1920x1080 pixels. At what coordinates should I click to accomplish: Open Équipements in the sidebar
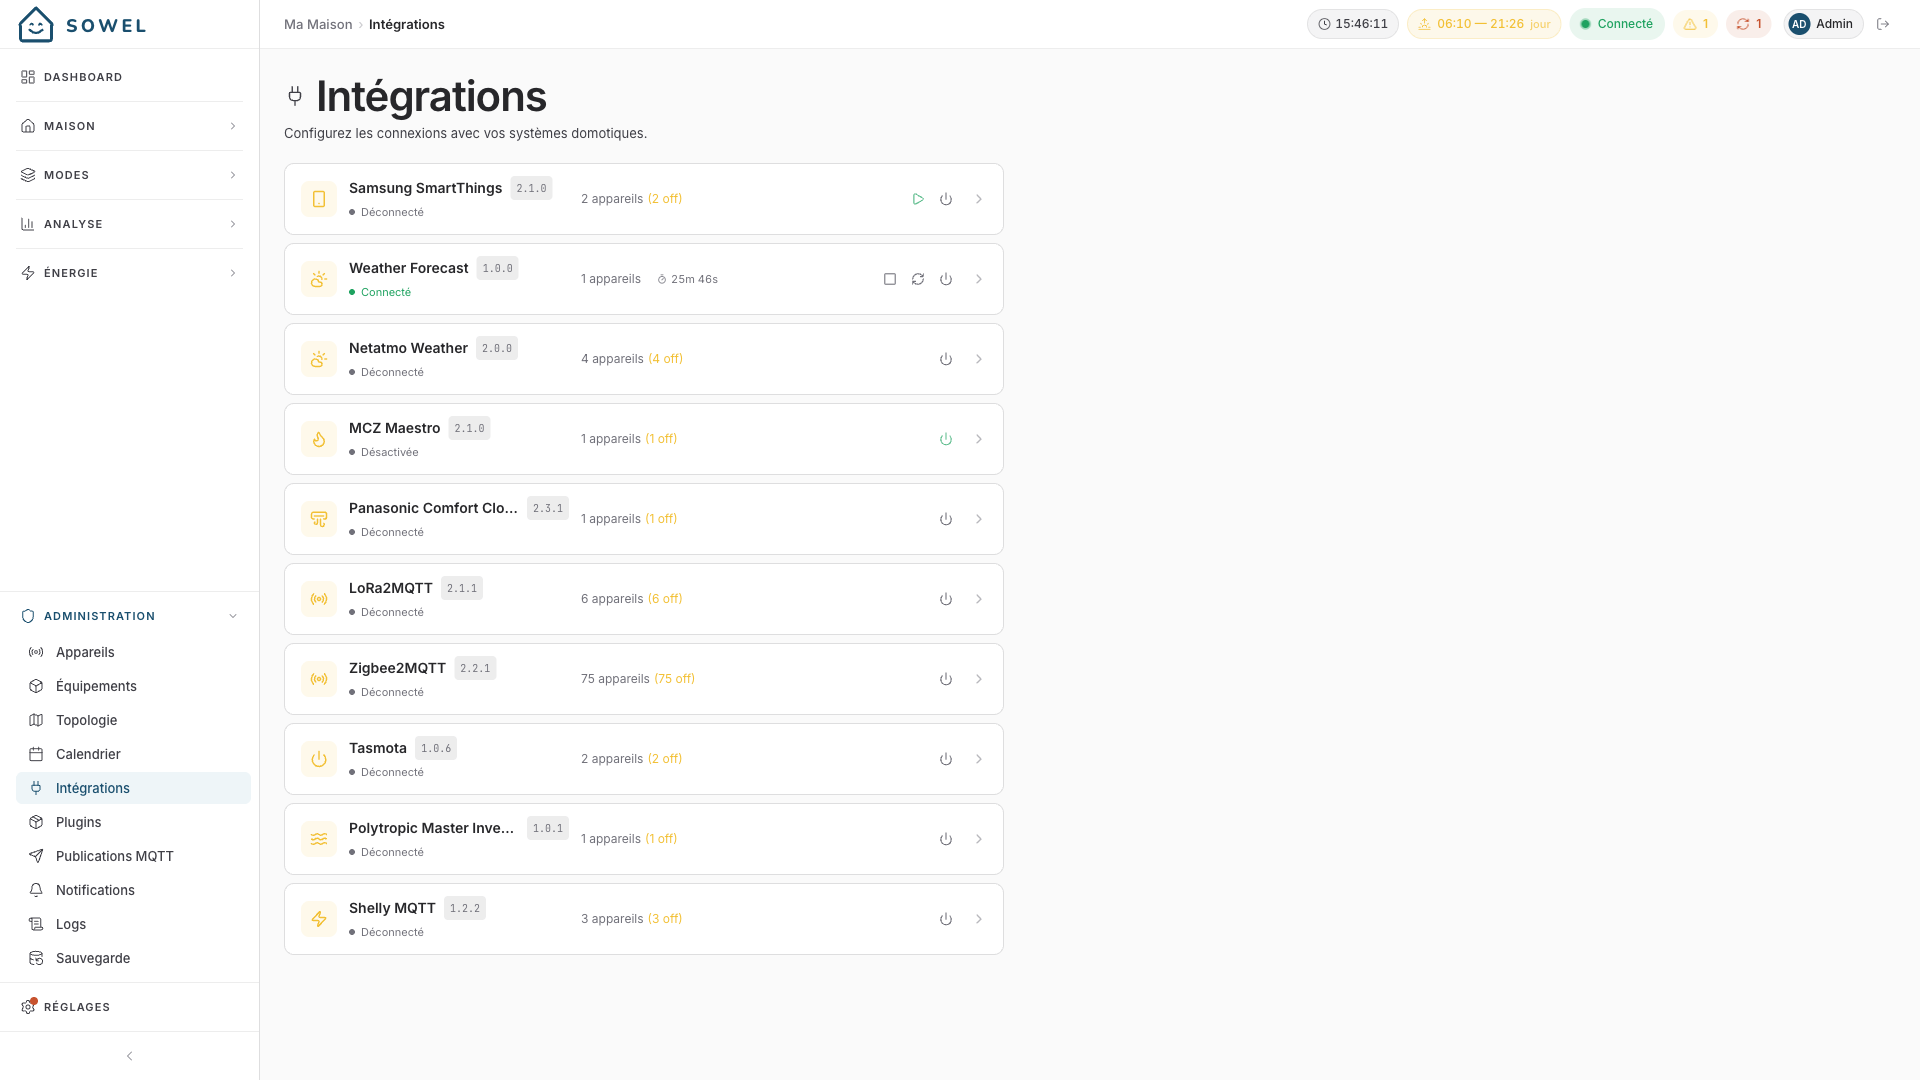[133, 686]
